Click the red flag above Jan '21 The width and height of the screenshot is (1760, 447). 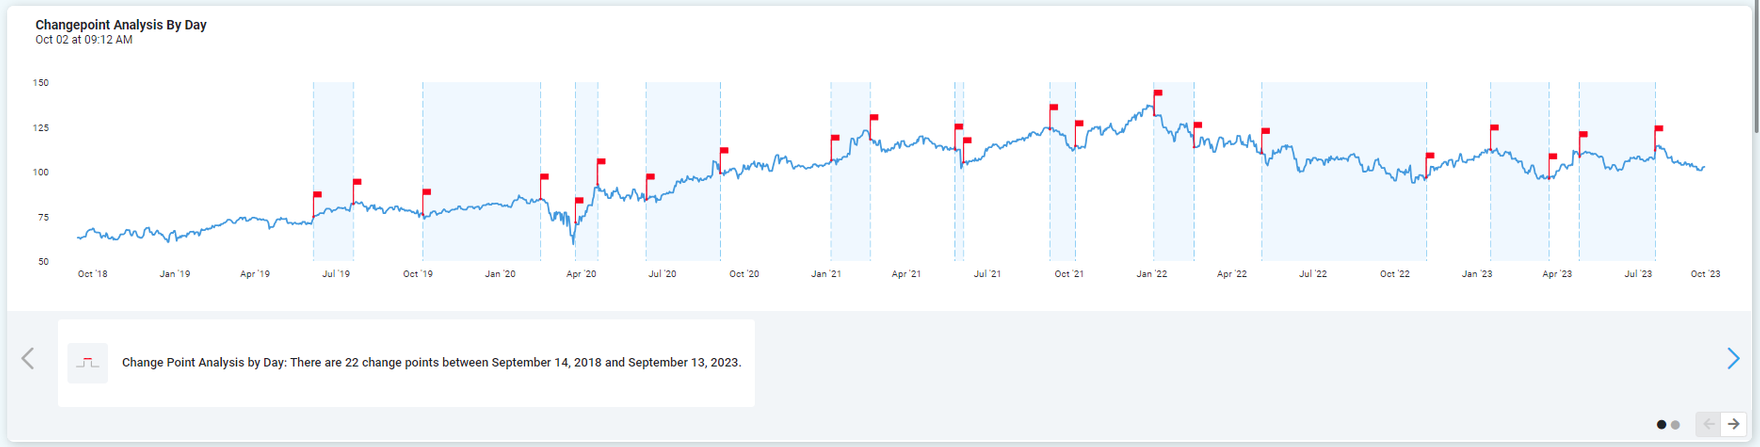pyautogui.click(x=835, y=138)
